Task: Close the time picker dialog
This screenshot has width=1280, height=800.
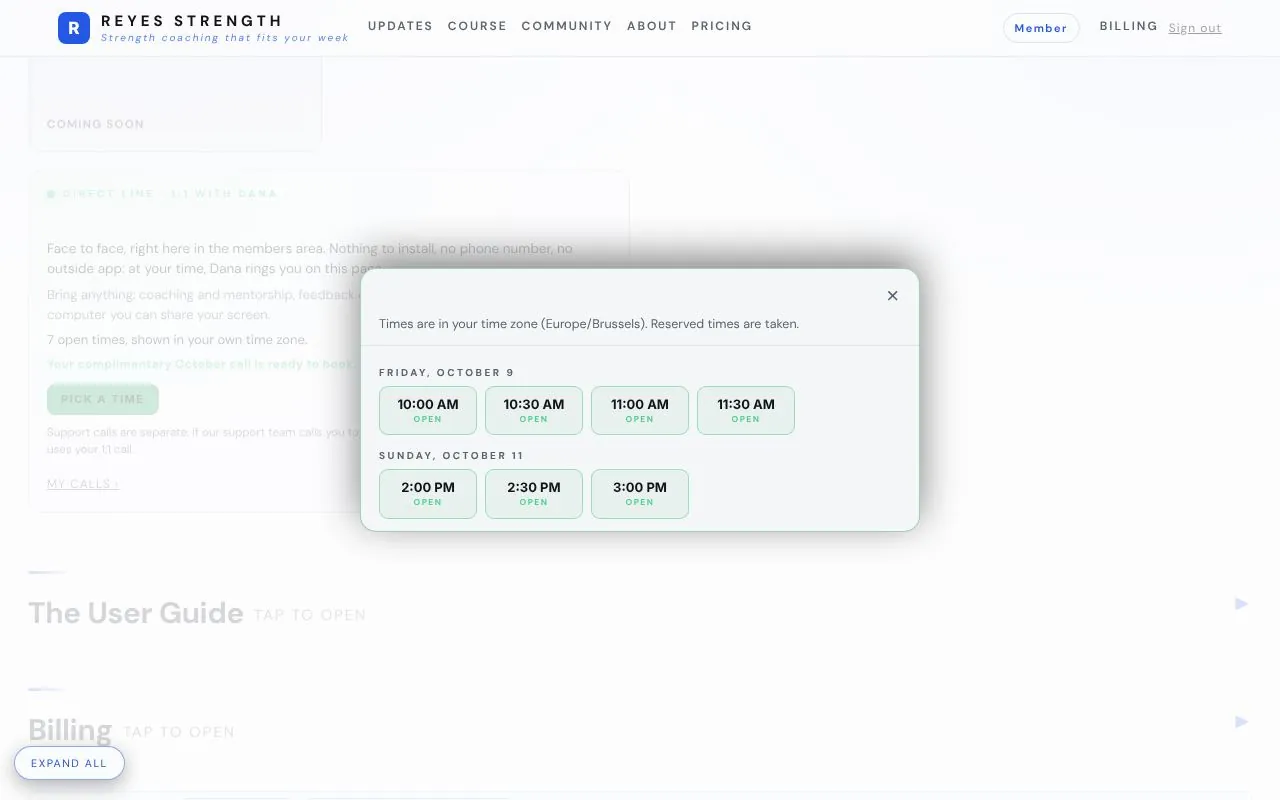Action: [x=893, y=295]
